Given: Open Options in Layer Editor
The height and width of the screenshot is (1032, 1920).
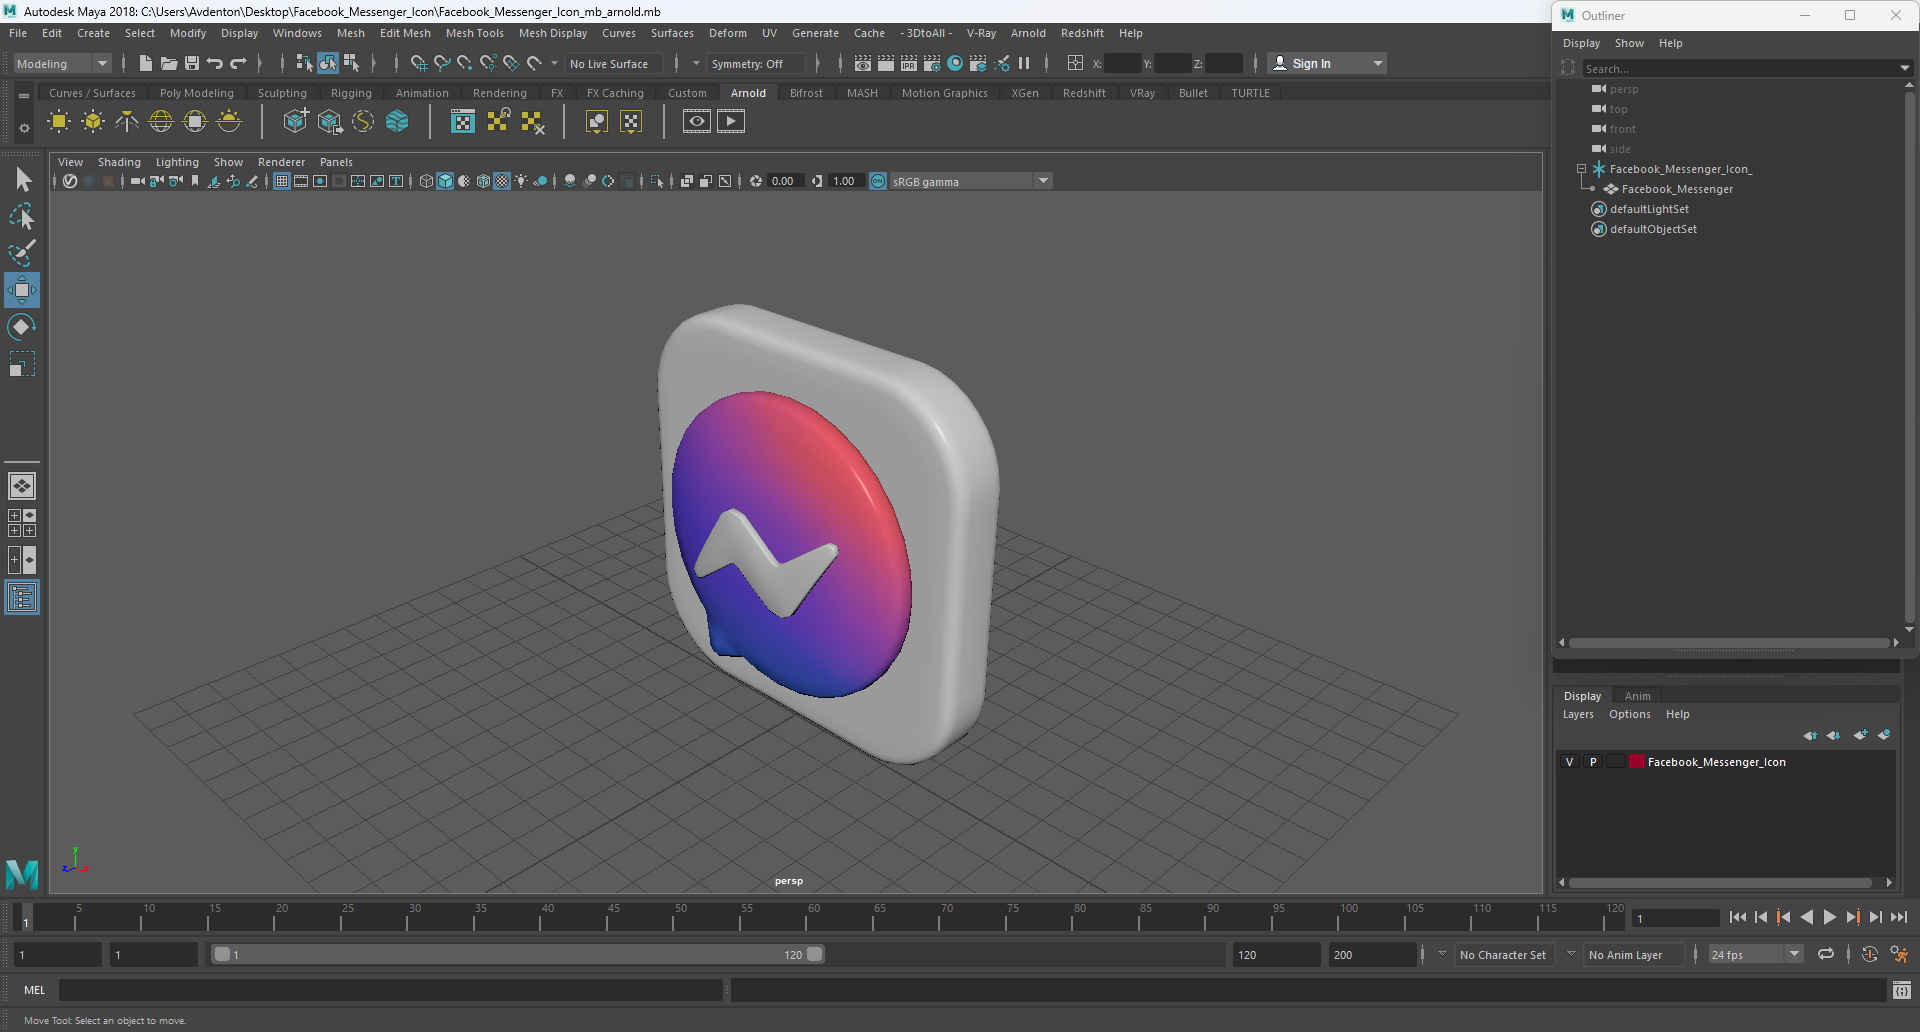Looking at the screenshot, I should click(1629, 714).
